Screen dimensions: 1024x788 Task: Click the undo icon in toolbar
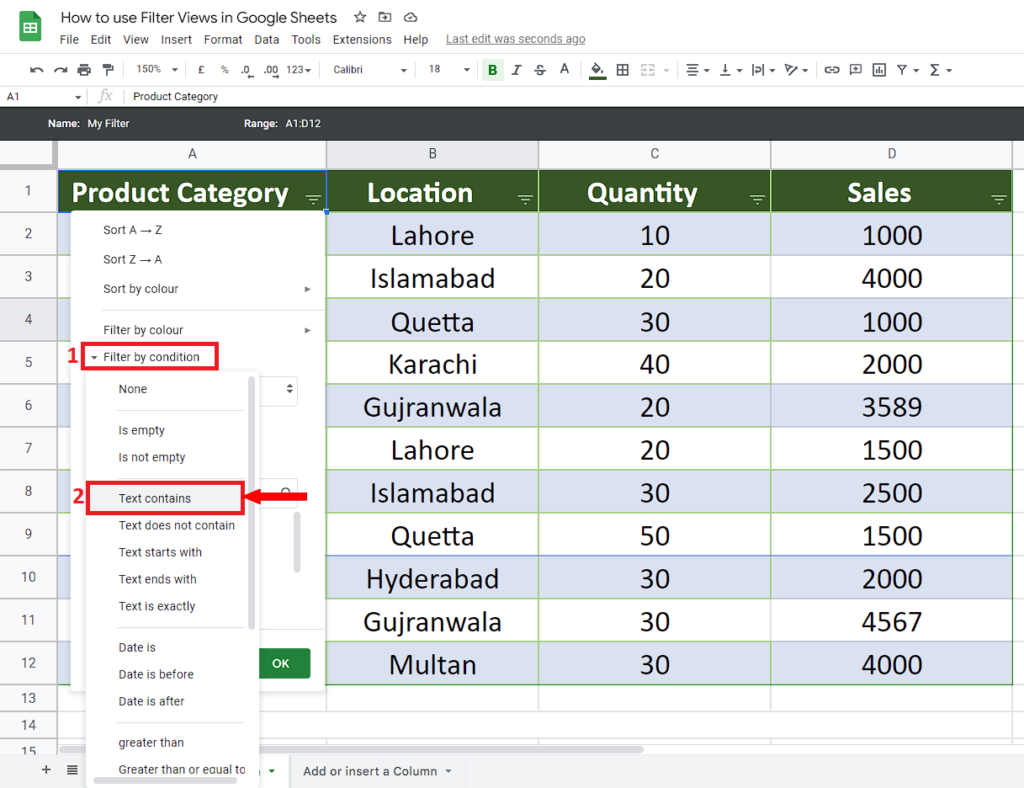[x=37, y=70]
